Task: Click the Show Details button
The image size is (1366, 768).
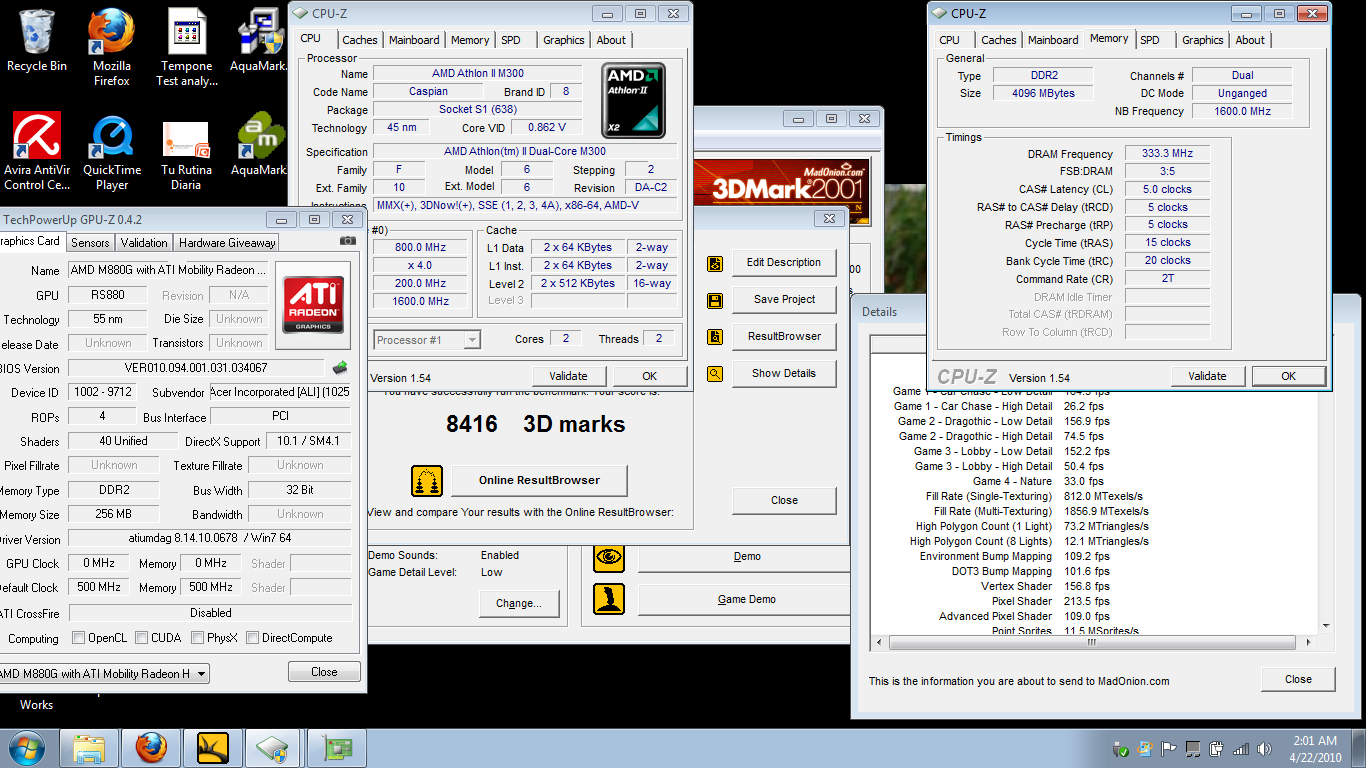Action: [x=784, y=373]
